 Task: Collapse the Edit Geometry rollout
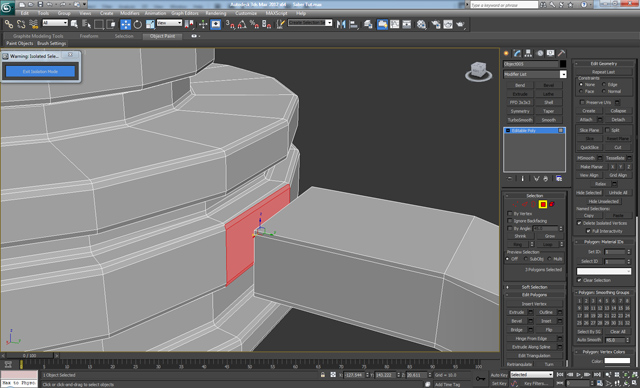pos(604,64)
